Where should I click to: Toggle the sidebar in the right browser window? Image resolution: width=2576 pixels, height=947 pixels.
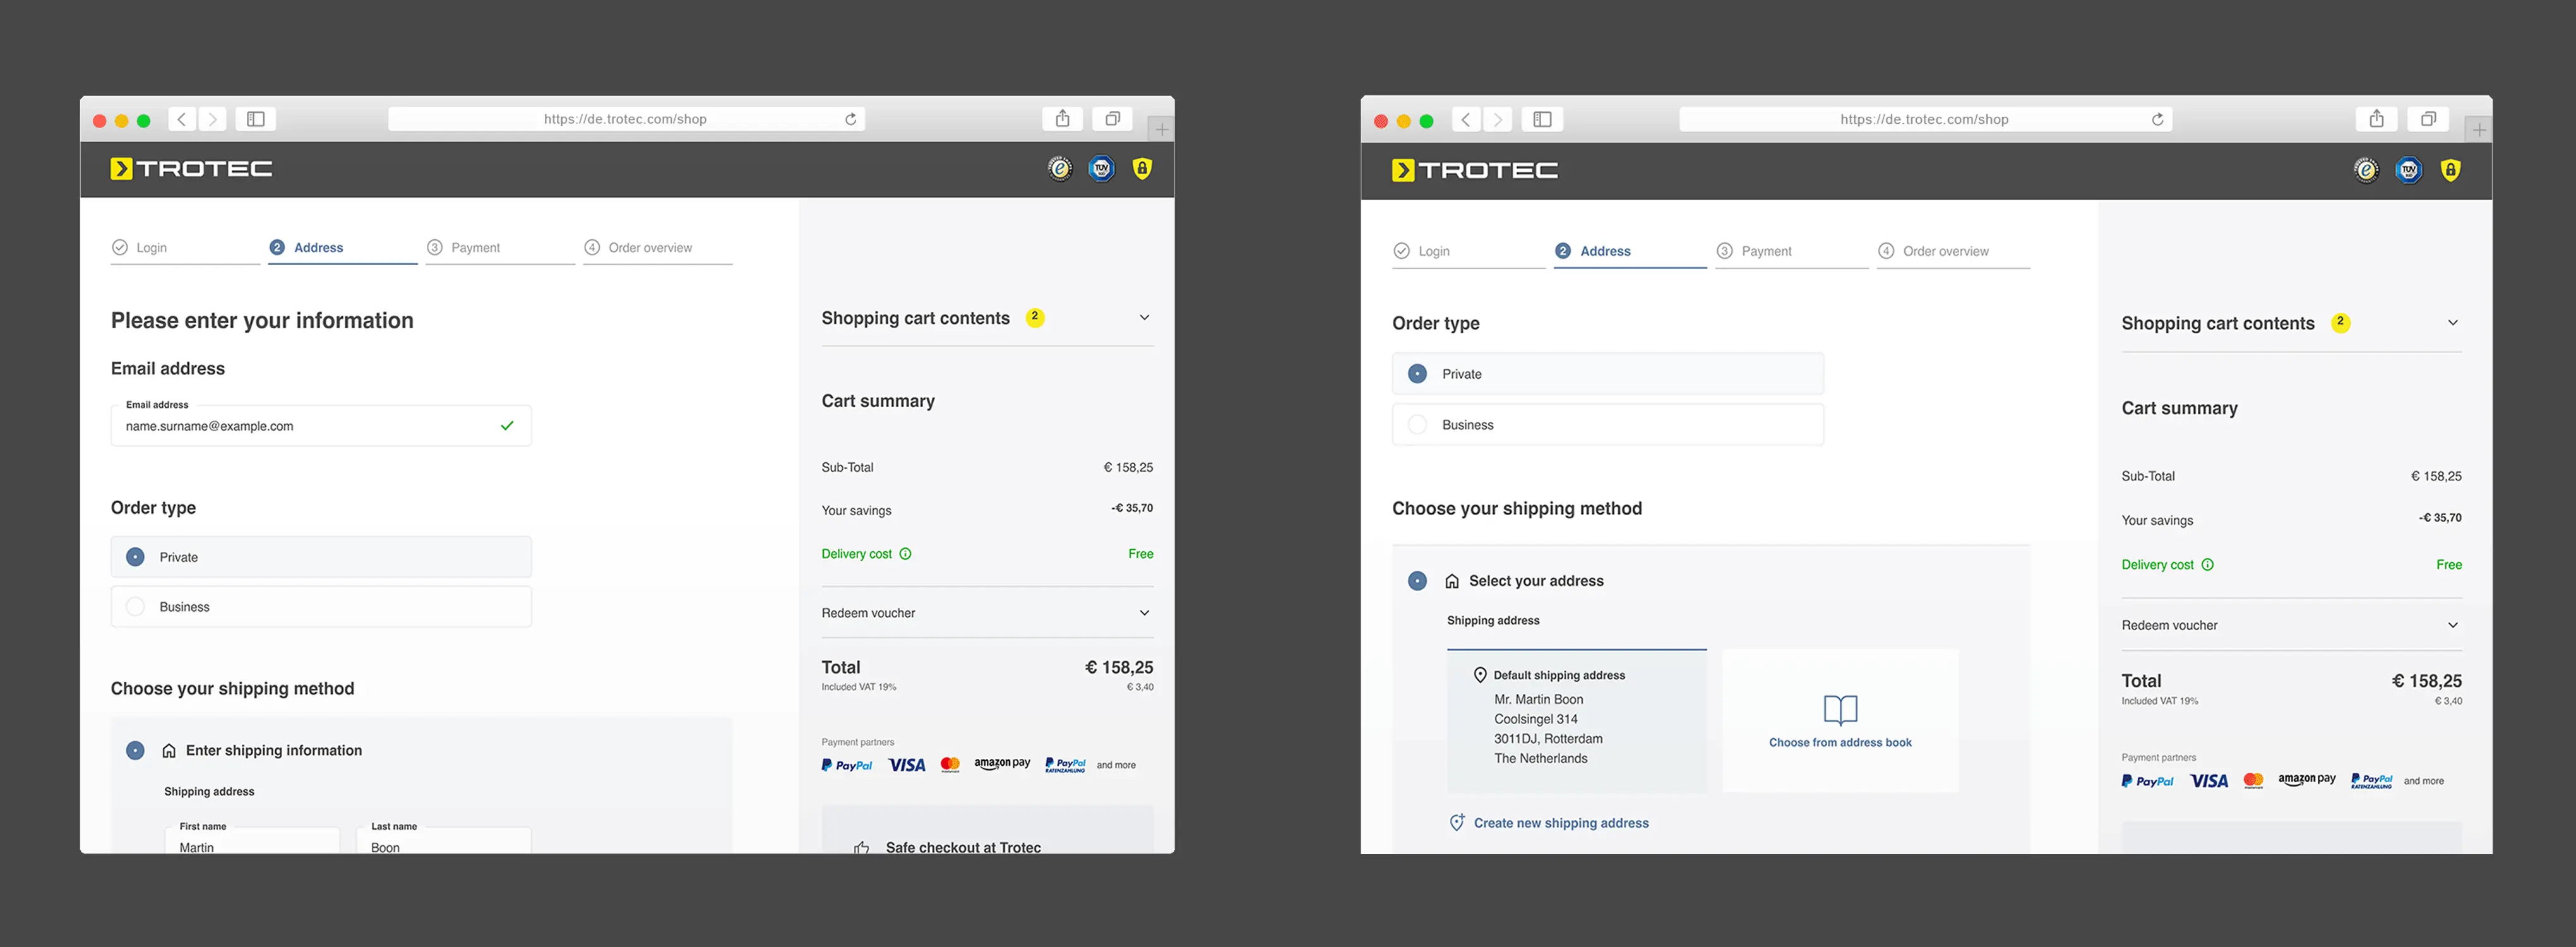click(1542, 120)
